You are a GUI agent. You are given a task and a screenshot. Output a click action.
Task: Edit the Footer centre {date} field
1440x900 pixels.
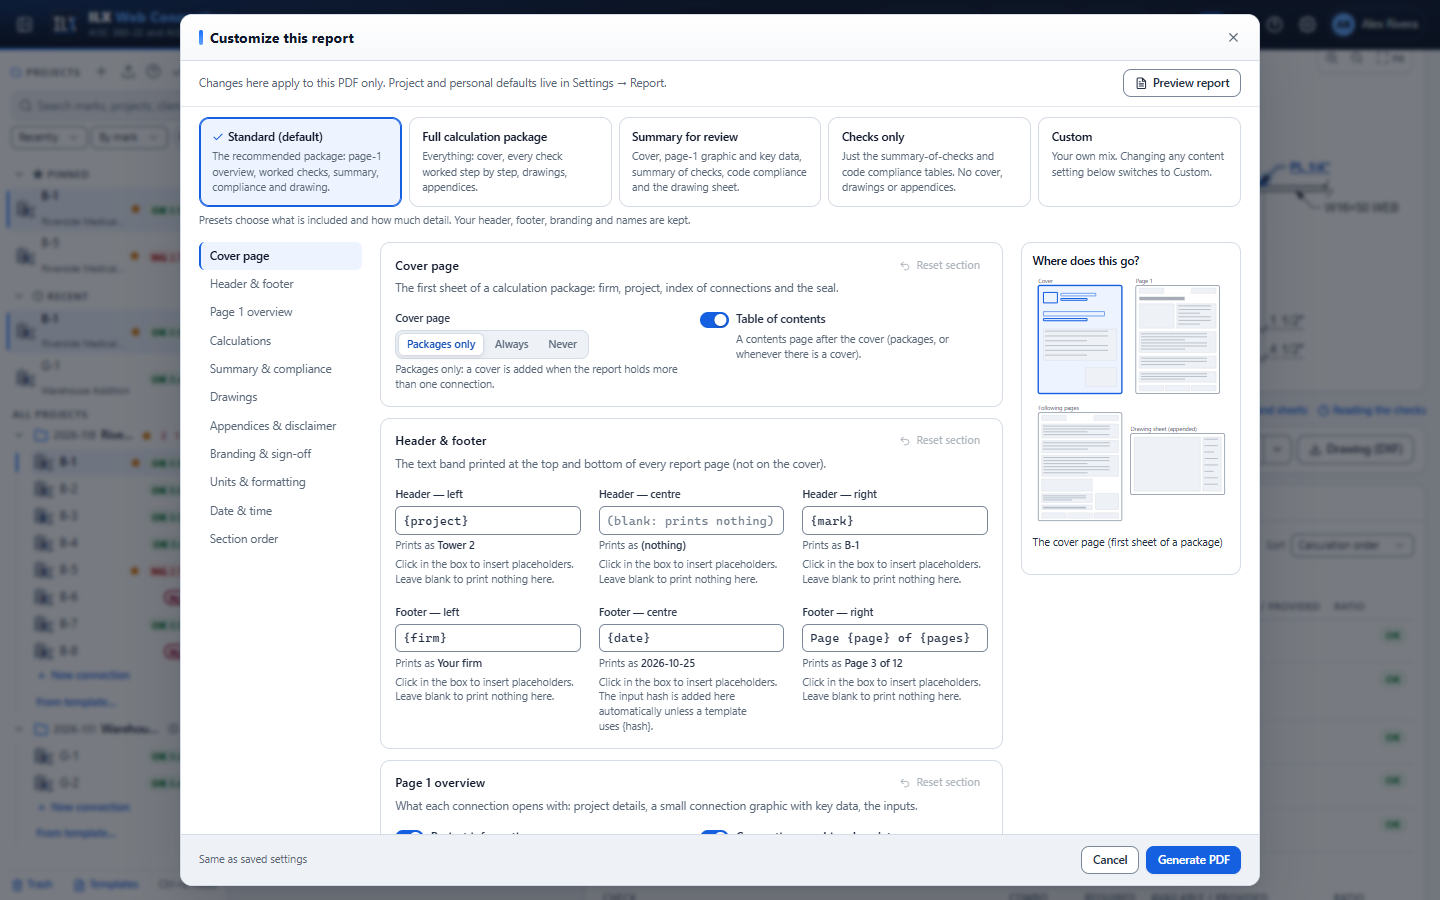691,638
